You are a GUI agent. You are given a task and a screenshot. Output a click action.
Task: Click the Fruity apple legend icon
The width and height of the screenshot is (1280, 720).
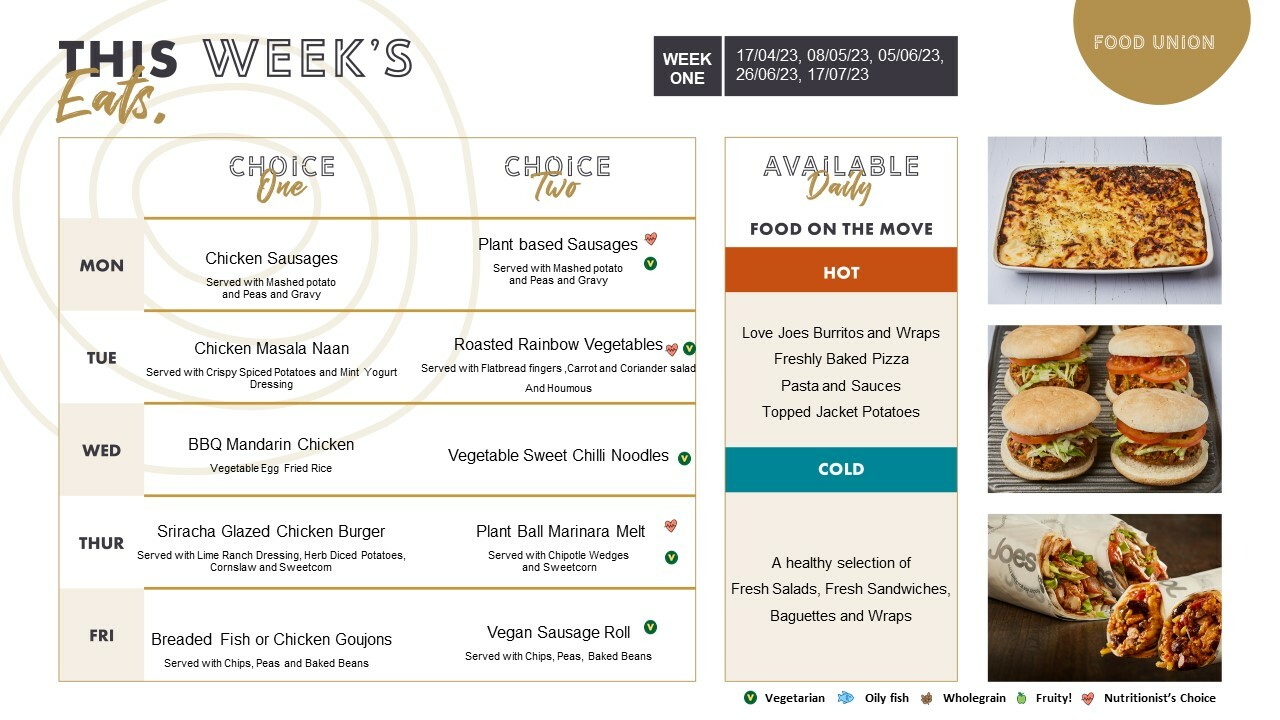[x=1022, y=698]
